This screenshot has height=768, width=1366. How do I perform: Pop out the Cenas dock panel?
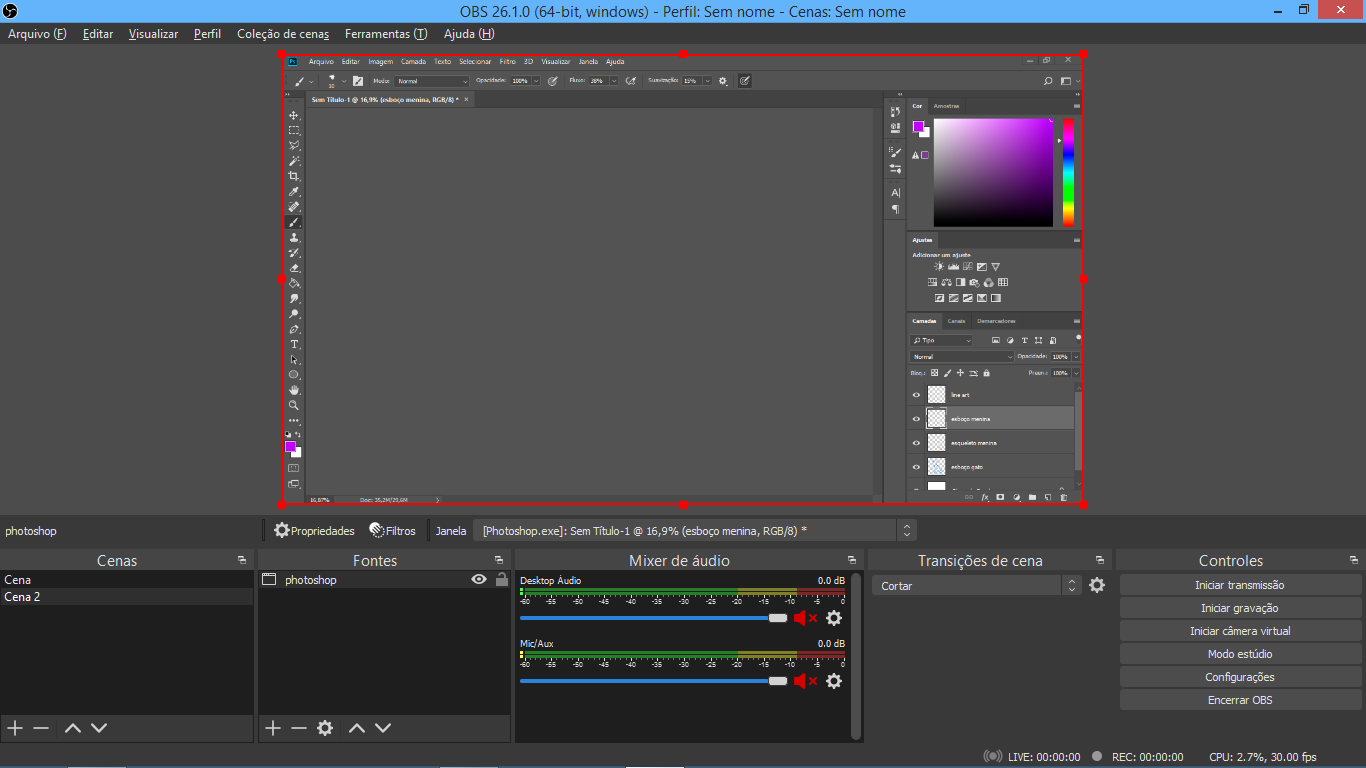coord(242,560)
